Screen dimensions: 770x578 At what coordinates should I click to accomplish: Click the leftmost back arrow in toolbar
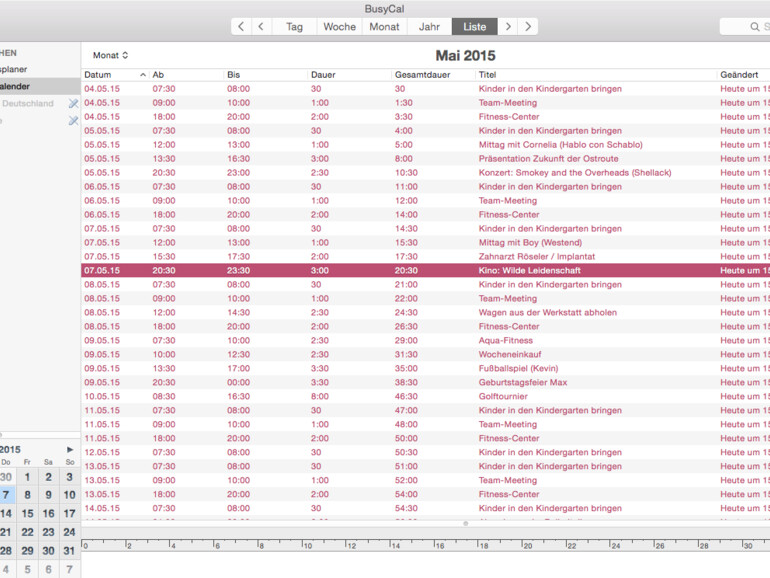(x=241, y=27)
